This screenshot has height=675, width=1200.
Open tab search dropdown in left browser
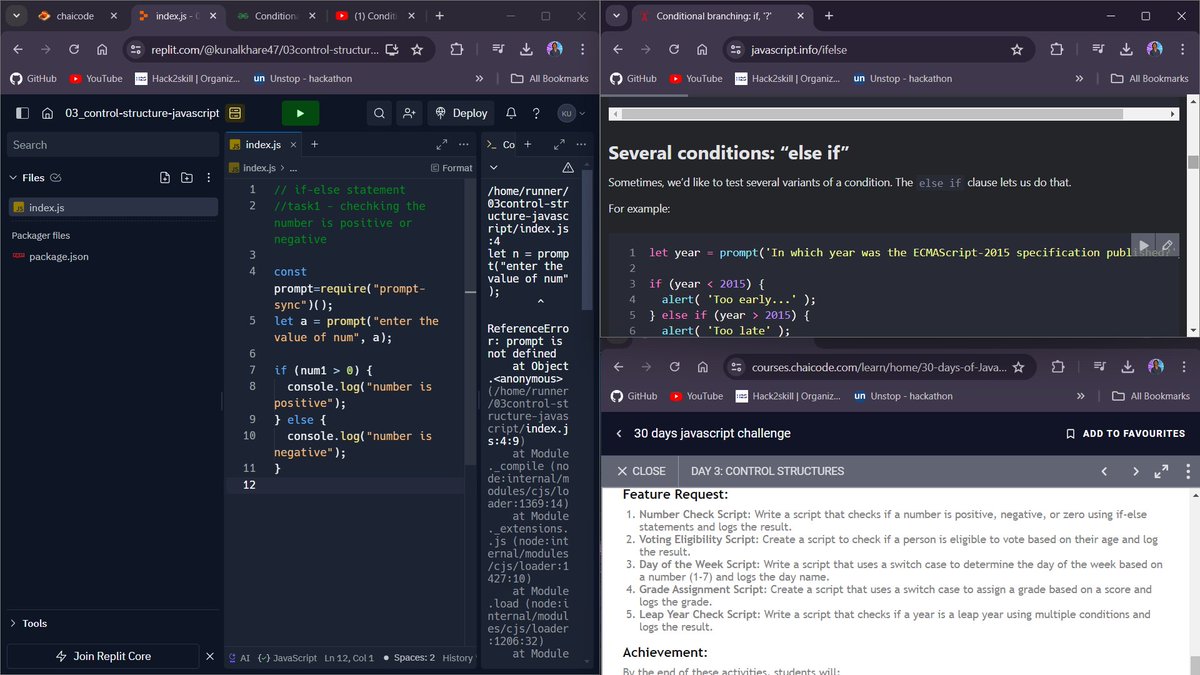click(15, 16)
